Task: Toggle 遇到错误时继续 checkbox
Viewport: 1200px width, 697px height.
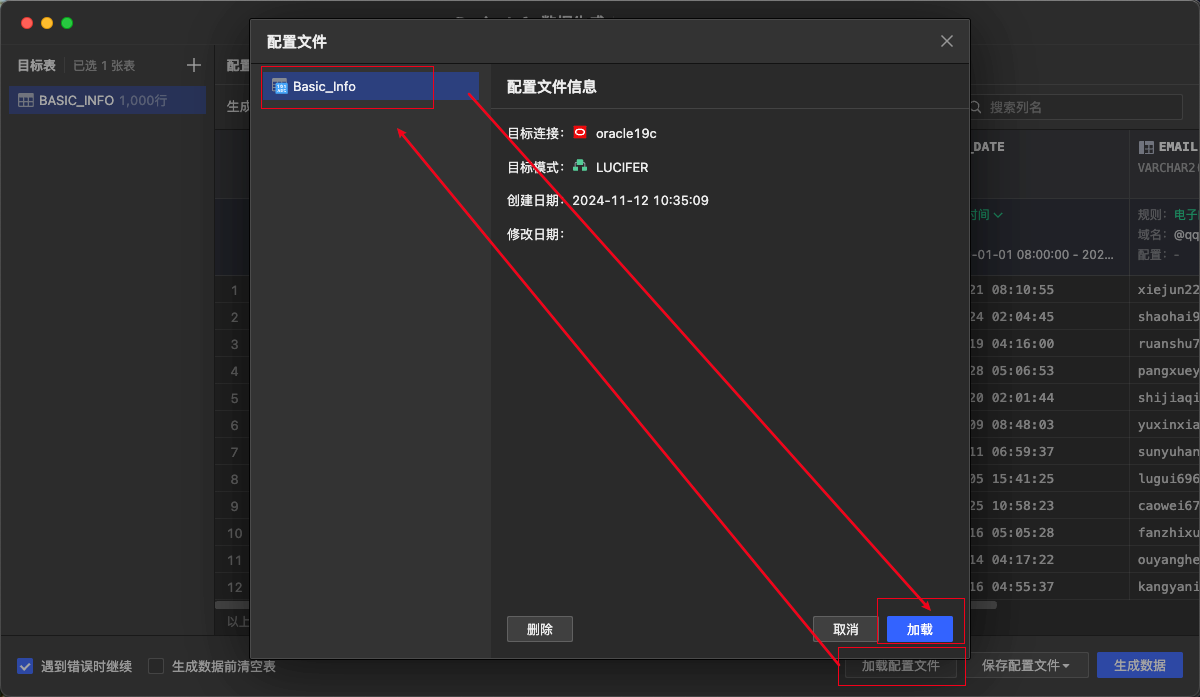Action: [x=25, y=666]
